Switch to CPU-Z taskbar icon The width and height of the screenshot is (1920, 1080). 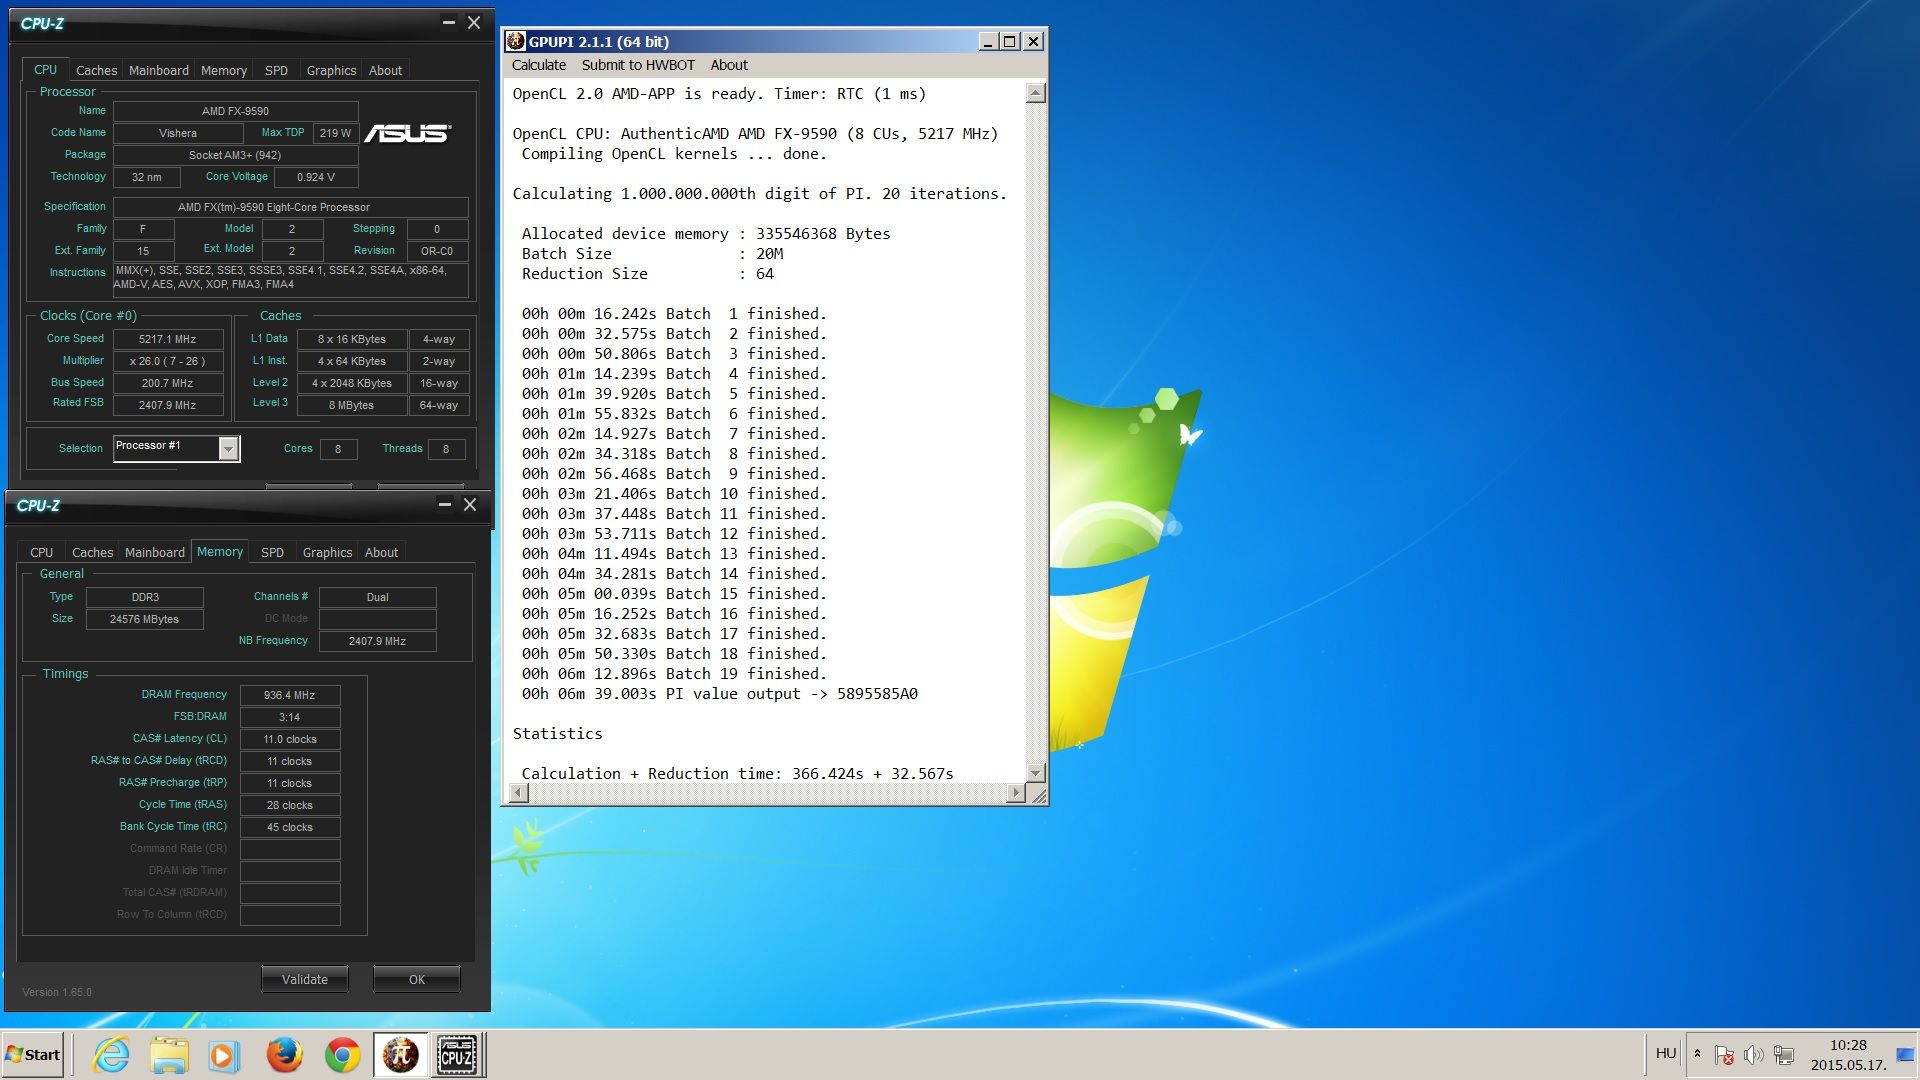click(x=458, y=1055)
